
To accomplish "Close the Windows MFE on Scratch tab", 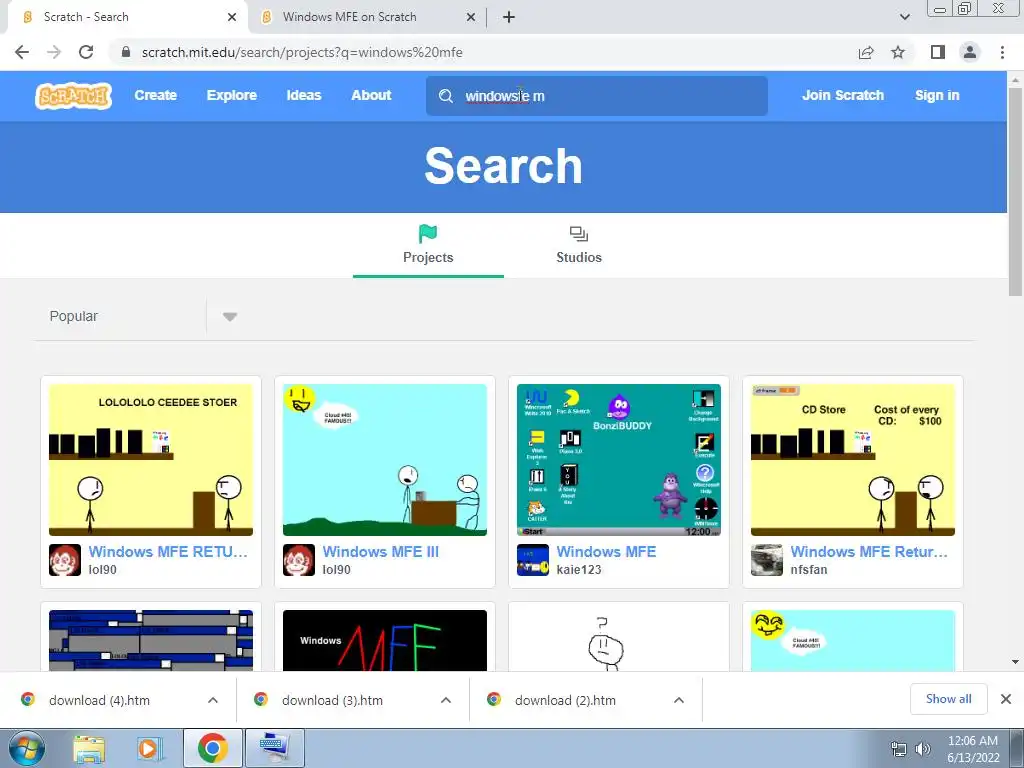I will [x=471, y=17].
